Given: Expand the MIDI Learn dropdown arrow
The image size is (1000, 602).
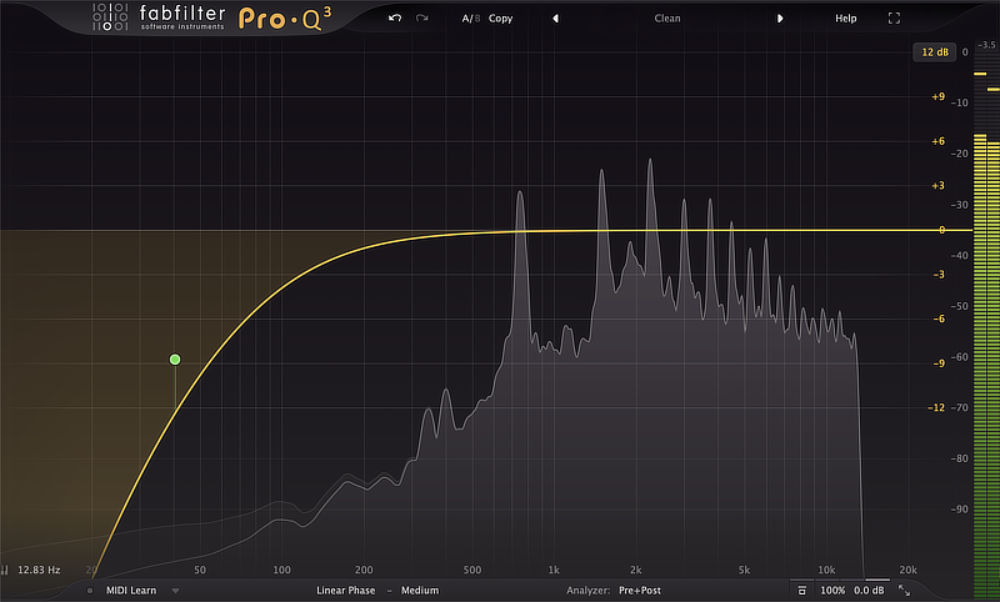Looking at the screenshot, I should (175, 591).
